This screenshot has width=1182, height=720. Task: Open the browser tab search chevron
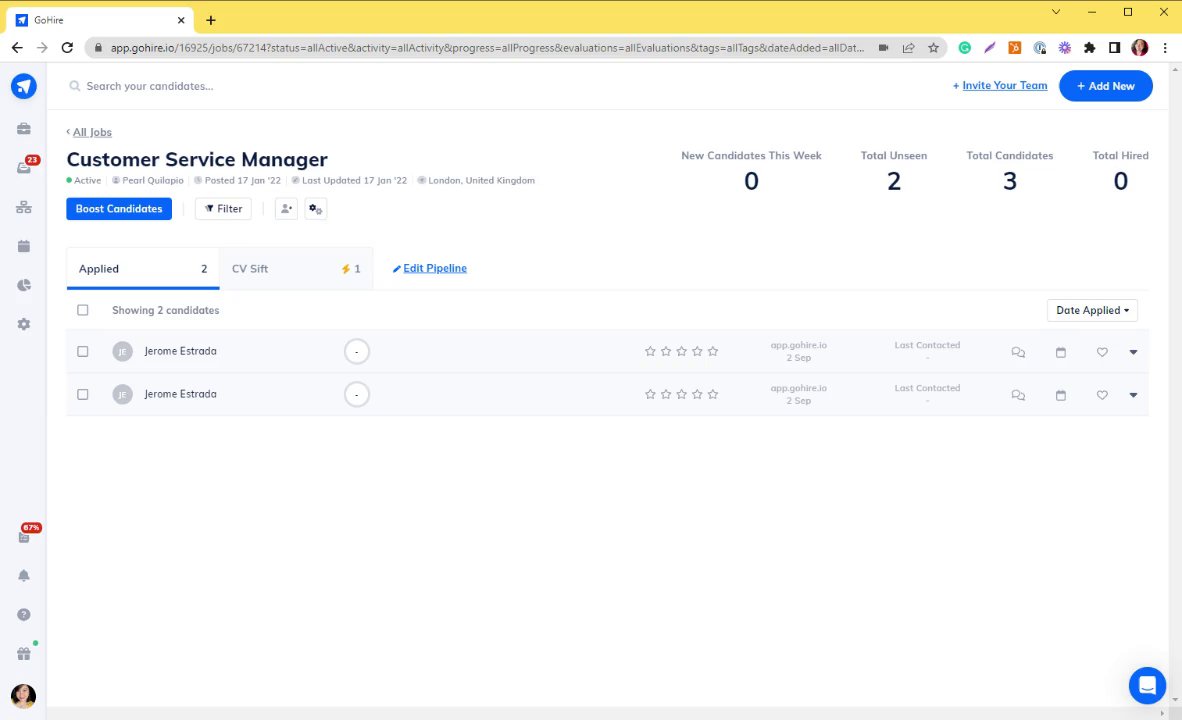point(1055,12)
